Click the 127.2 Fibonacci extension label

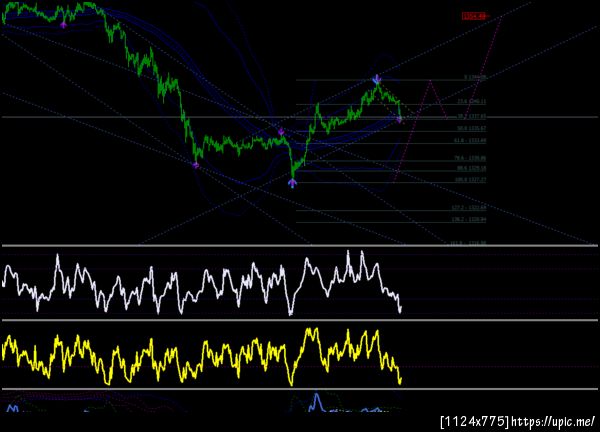pos(469,207)
